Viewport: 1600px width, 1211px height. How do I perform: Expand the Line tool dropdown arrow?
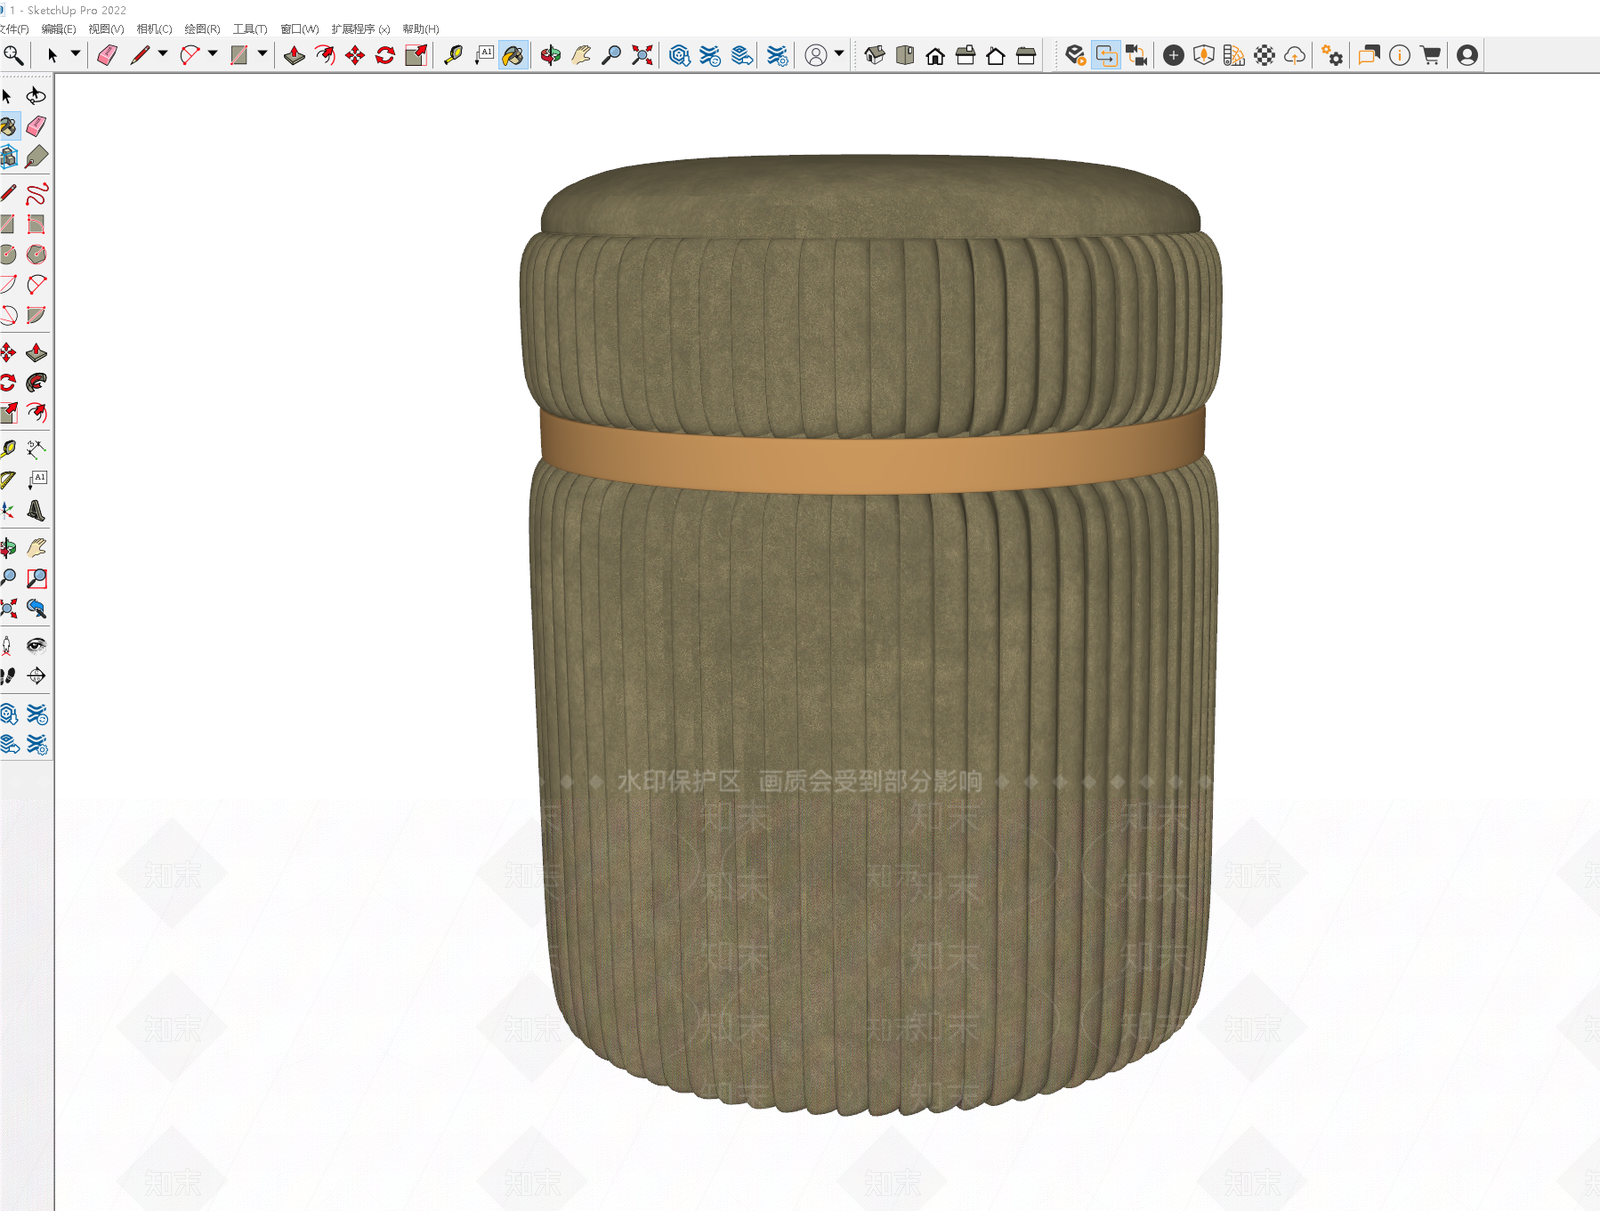pos(162,54)
